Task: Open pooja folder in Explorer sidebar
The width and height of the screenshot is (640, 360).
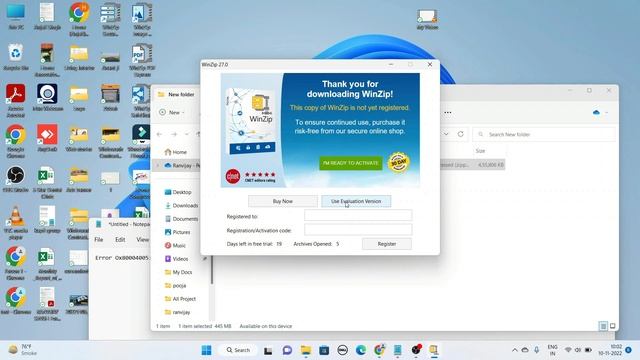Action: 176,286
